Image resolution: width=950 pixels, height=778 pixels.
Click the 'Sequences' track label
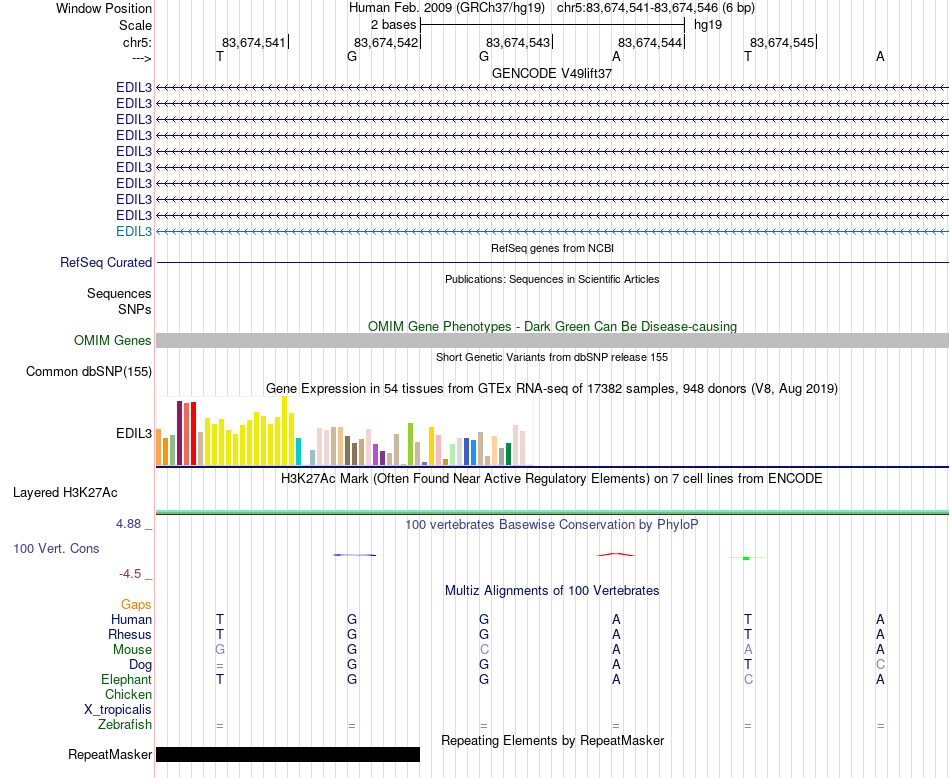[119, 293]
